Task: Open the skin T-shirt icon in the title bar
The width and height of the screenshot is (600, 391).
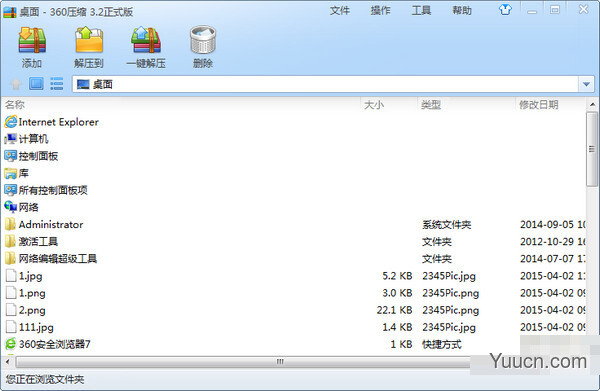Action: pyautogui.click(x=505, y=10)
